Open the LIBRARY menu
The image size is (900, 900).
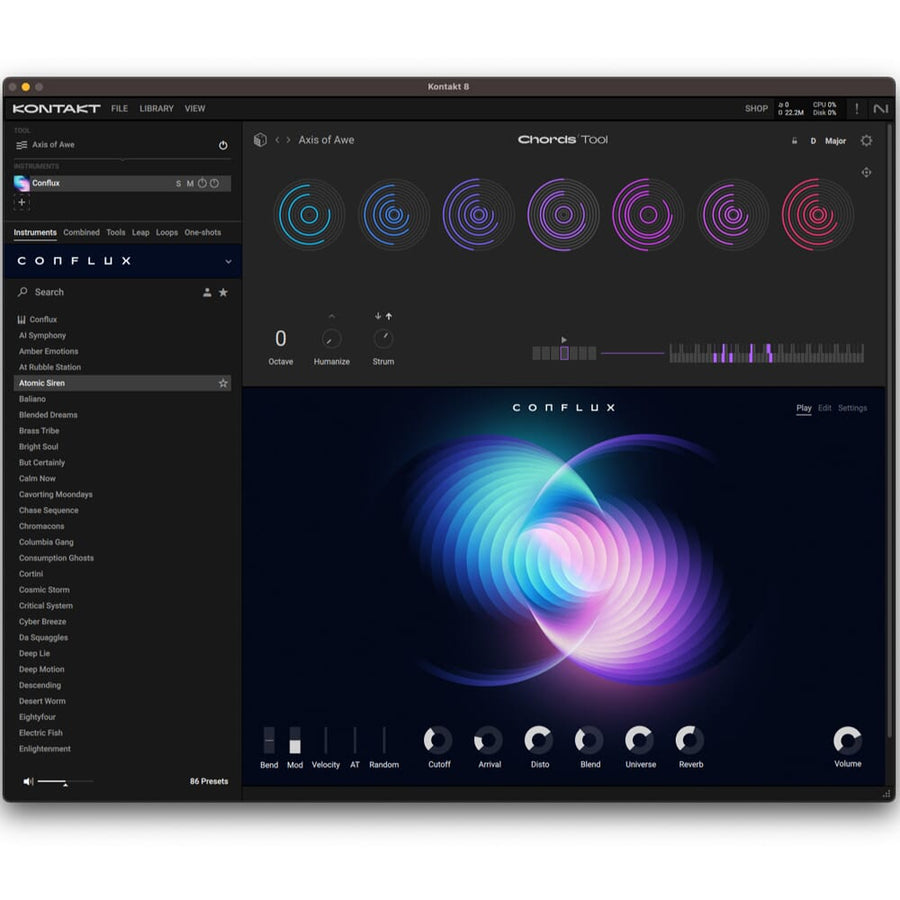pyautogui.click(x=156, y=108)
